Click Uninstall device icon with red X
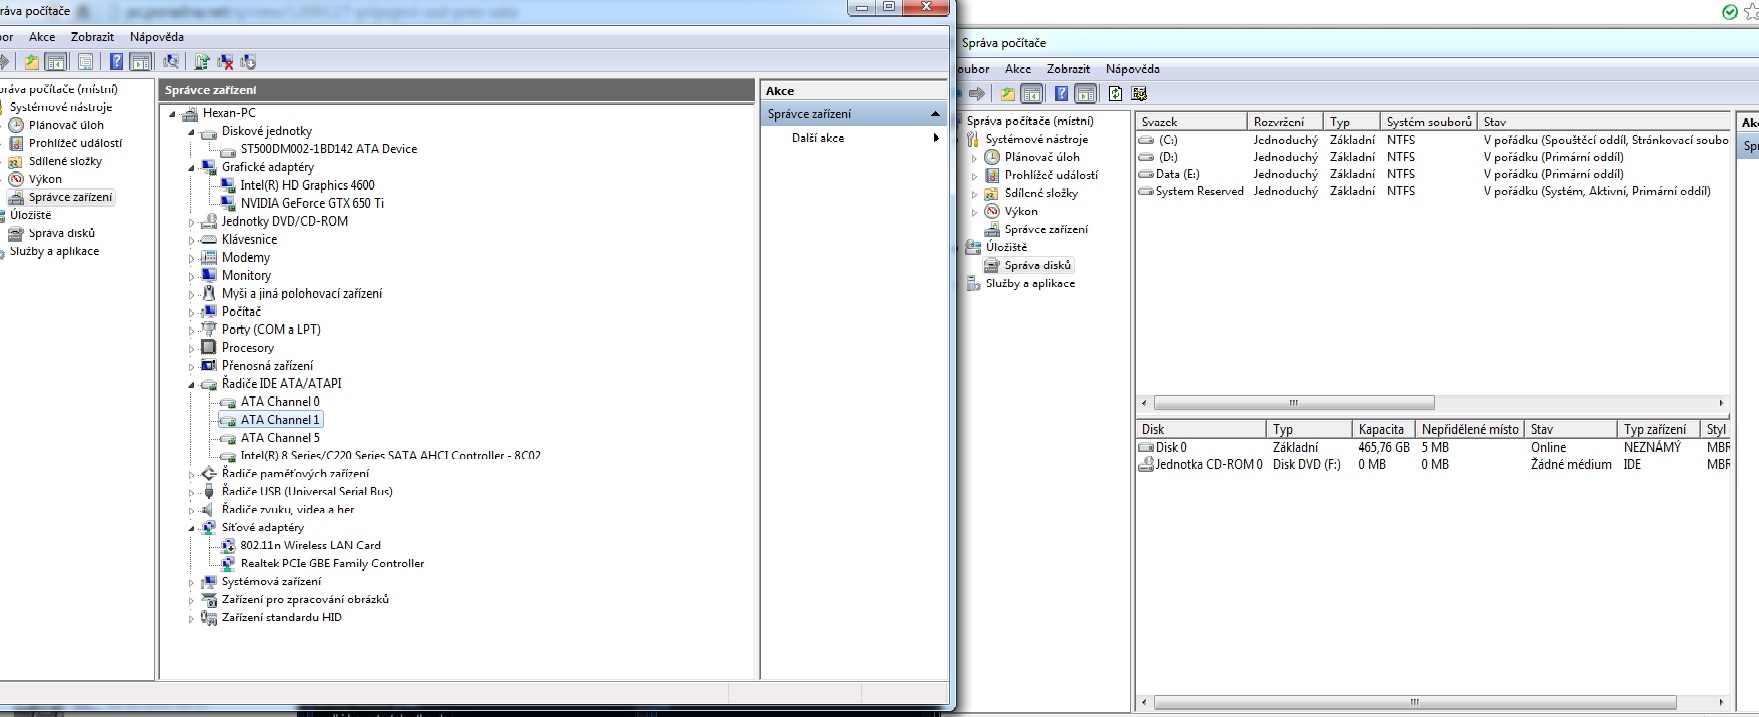Screen dimensions: 1759x717 tap(225, 62)
